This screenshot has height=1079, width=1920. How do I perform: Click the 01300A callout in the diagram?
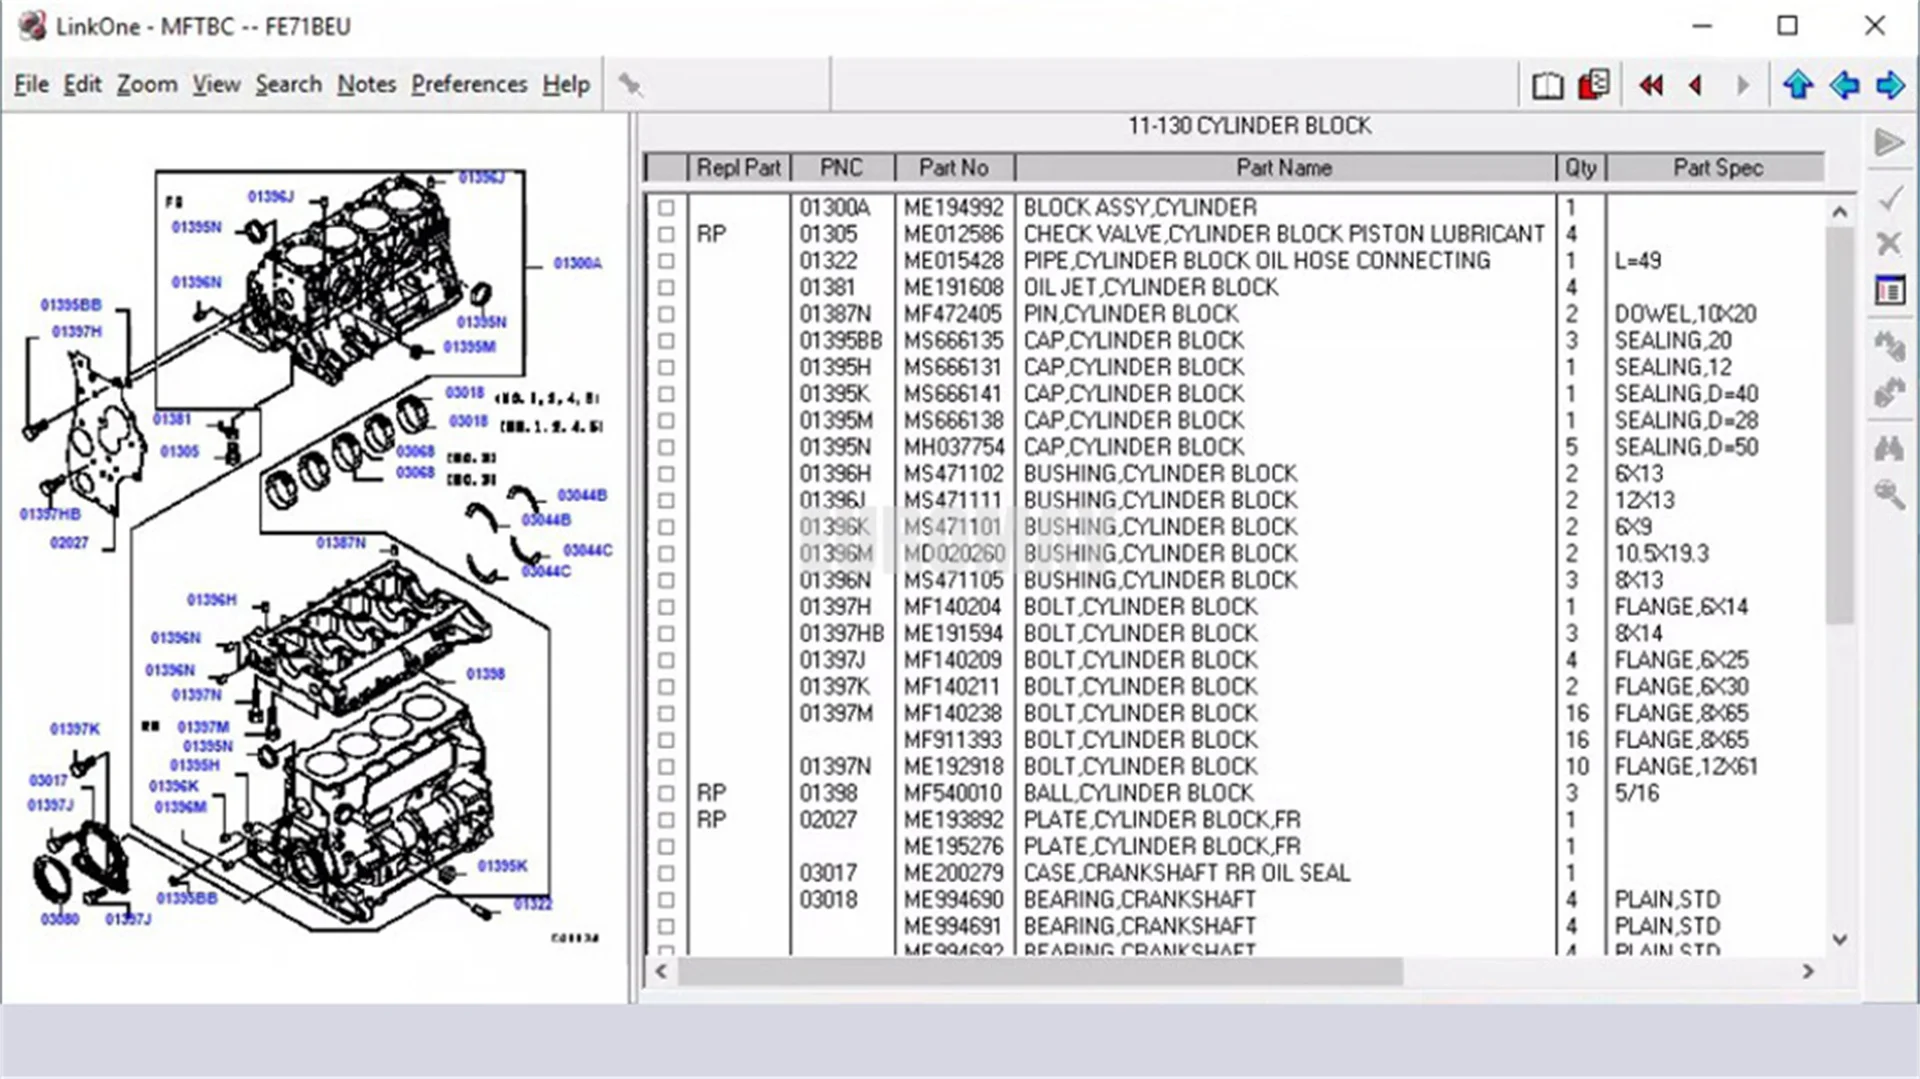coord(577,264)
